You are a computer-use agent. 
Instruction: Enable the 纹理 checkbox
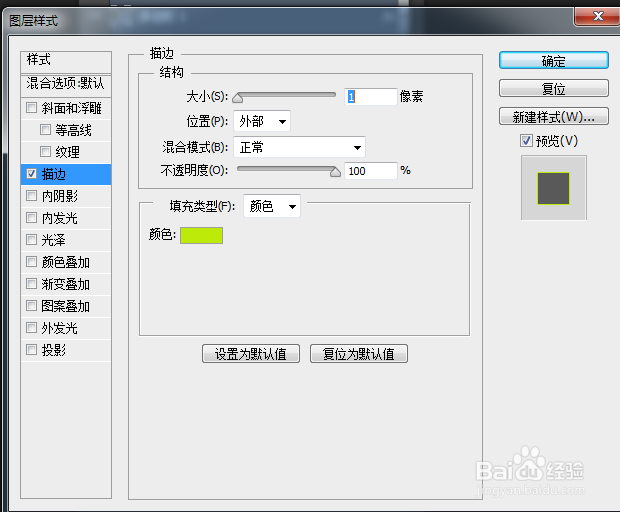click(x=45, y=151)
